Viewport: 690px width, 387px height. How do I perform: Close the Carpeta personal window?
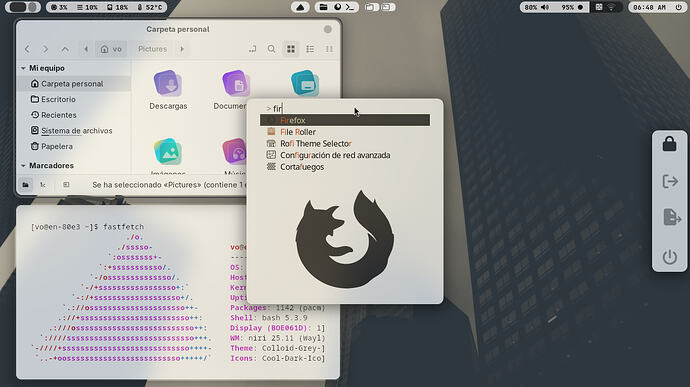328,29
